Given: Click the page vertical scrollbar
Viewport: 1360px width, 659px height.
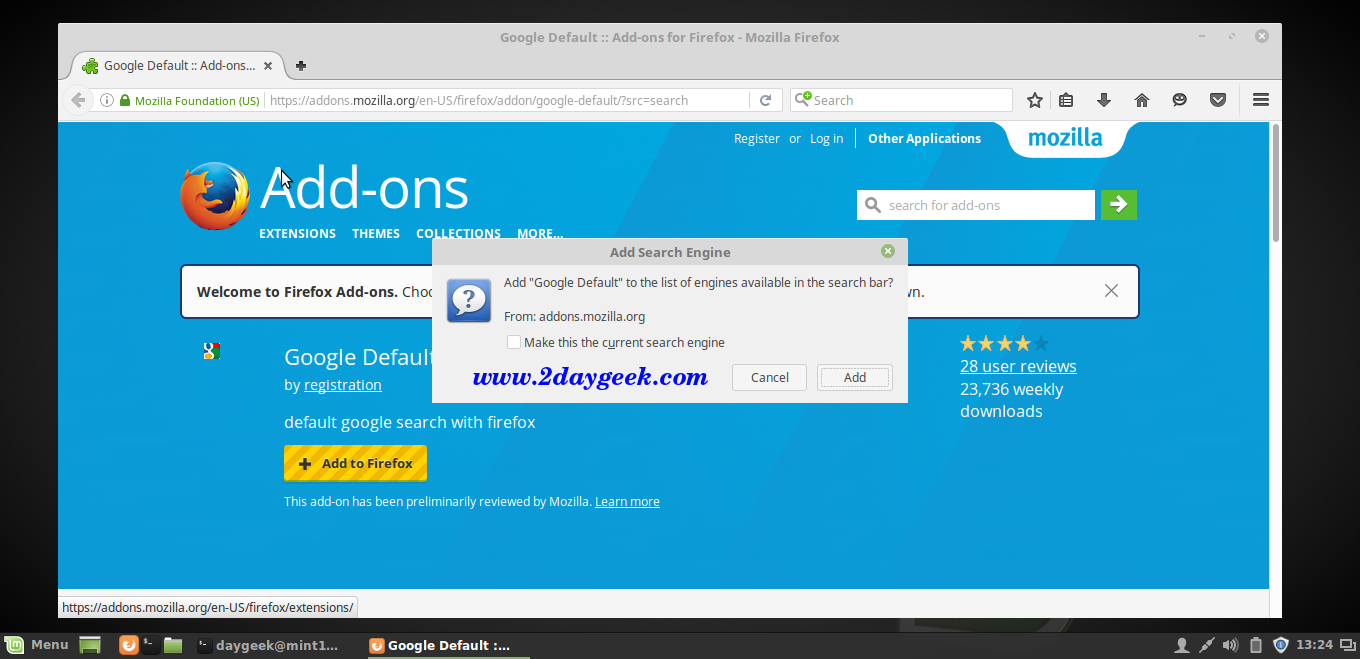Looking at the screenshot, I should [1275, 183].
